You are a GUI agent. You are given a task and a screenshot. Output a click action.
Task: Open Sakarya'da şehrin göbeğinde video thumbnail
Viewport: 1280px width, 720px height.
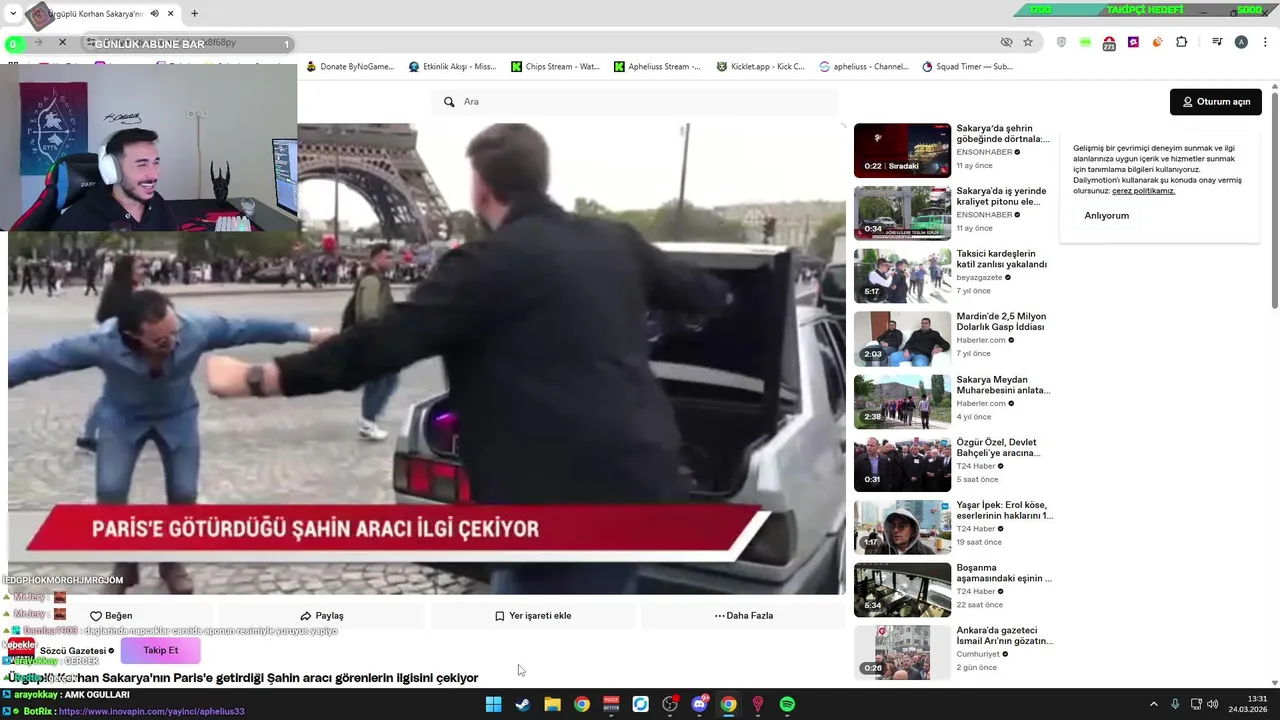902,150
